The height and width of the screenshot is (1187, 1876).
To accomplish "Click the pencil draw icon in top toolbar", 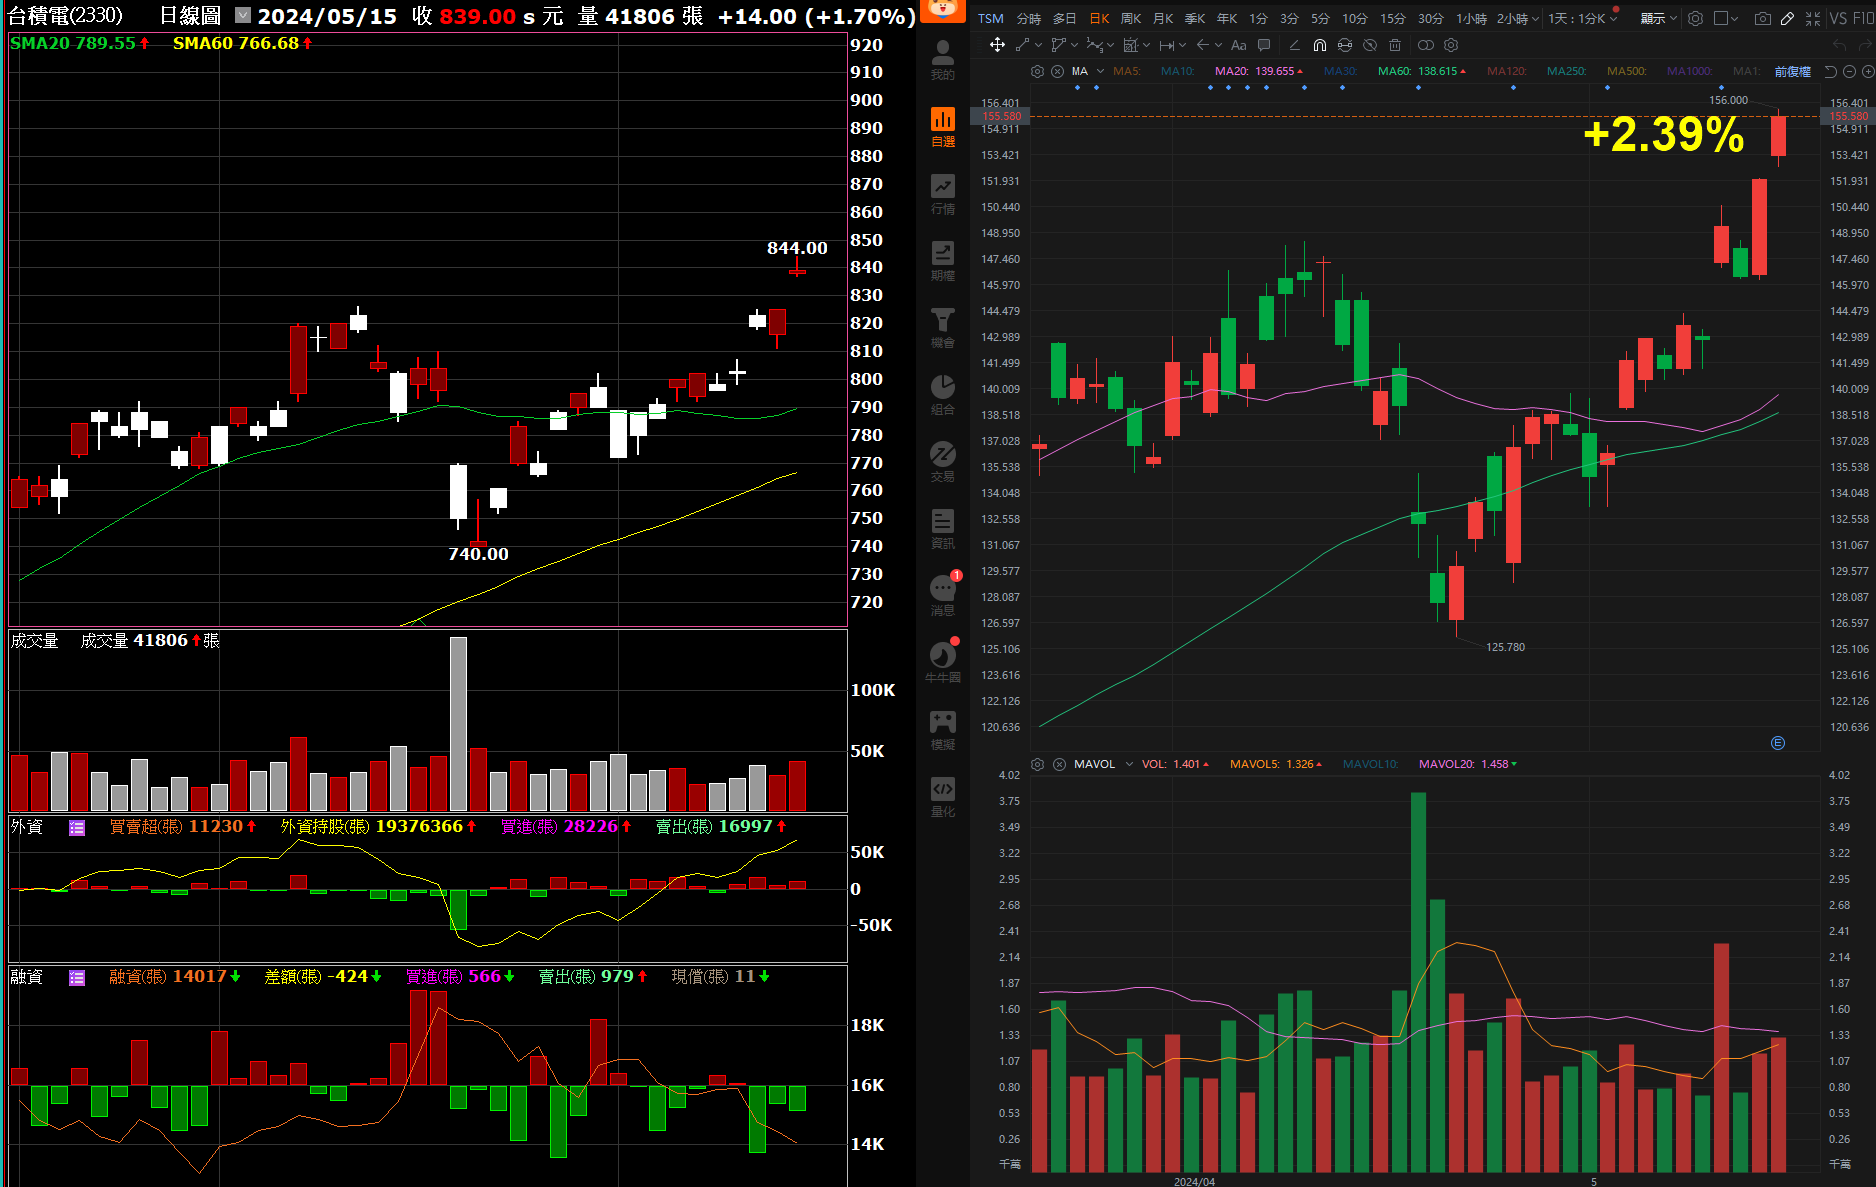I will click(1788, 18).
